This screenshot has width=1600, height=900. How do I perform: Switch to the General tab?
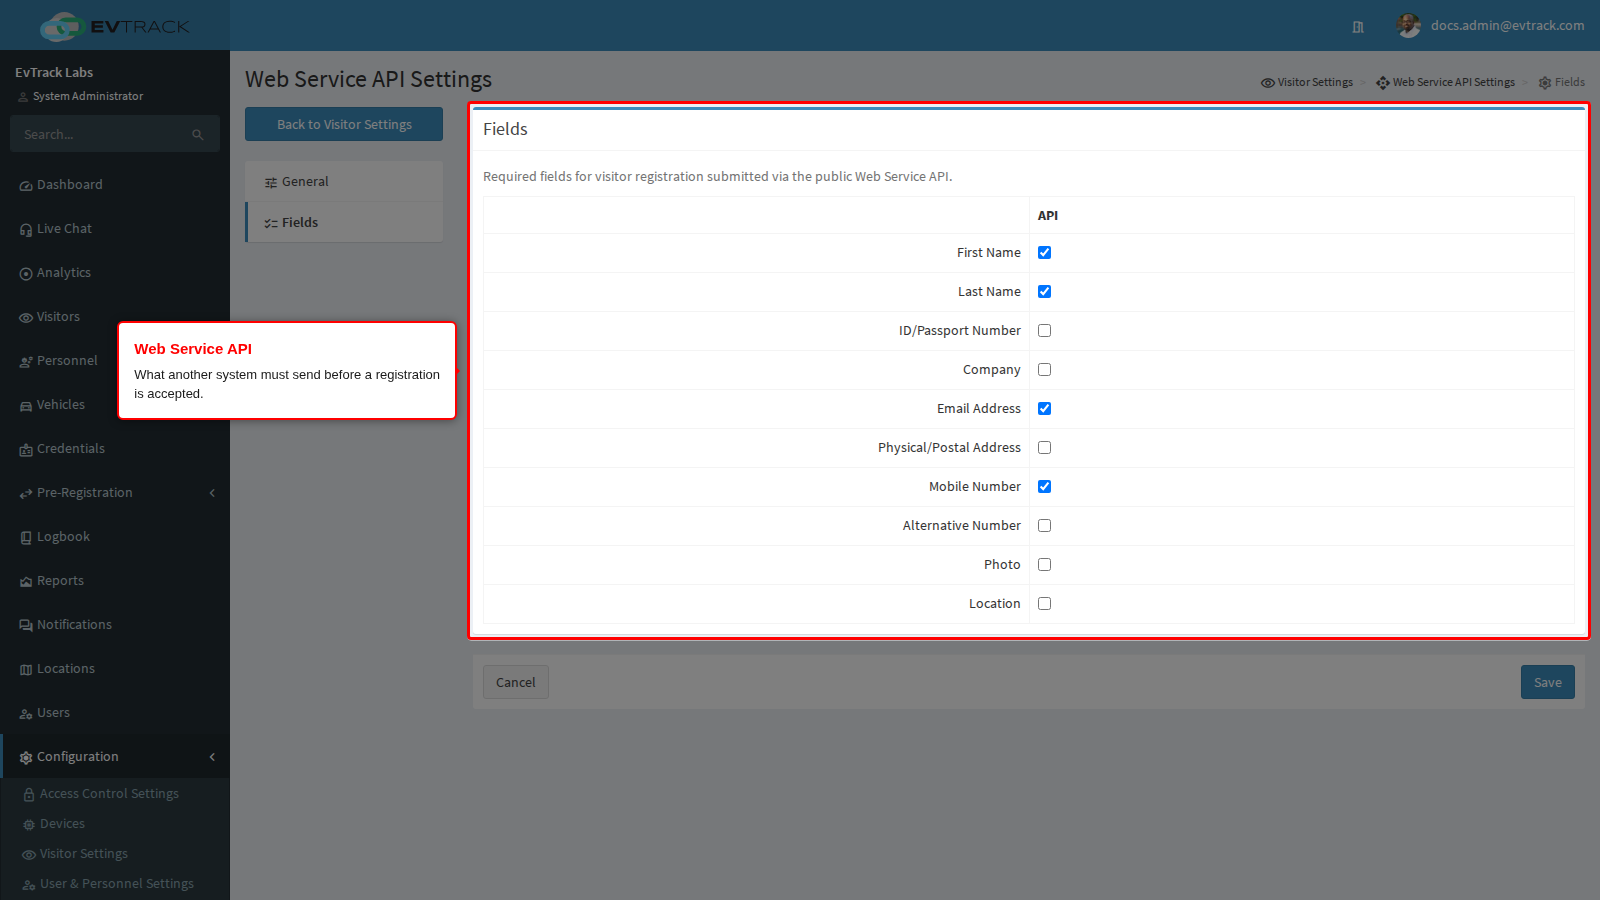click(x=344, y=182)
